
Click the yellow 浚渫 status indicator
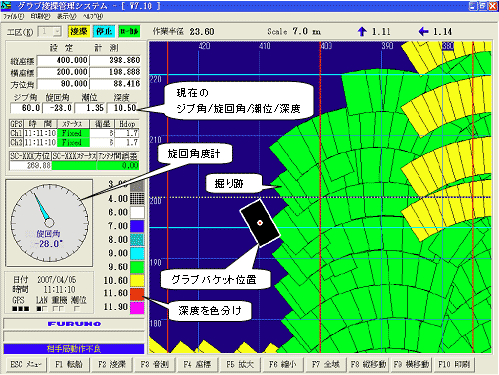79,32
